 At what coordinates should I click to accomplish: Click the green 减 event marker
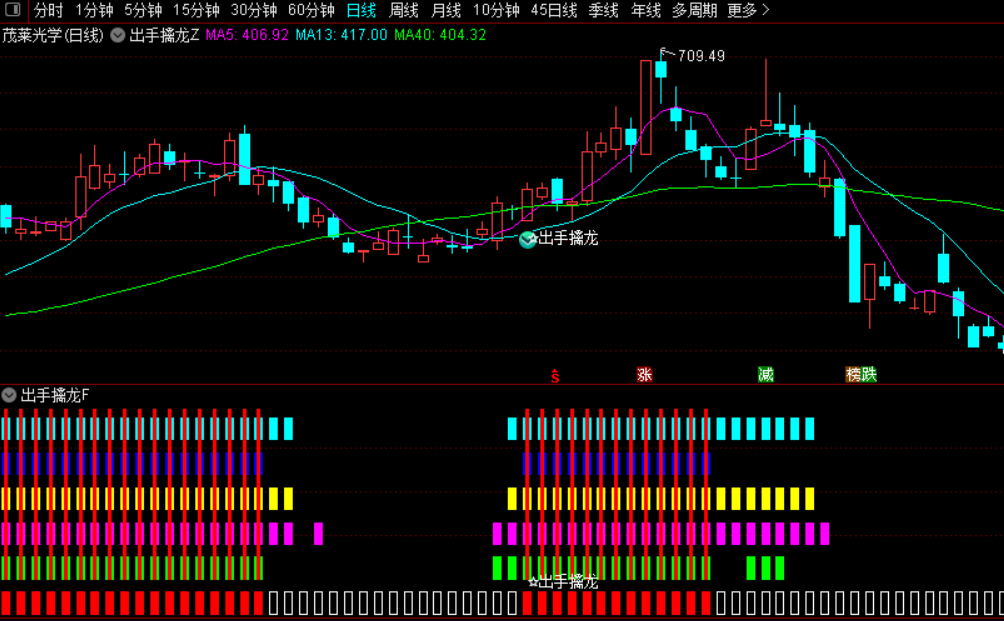[x=765, y=375]
